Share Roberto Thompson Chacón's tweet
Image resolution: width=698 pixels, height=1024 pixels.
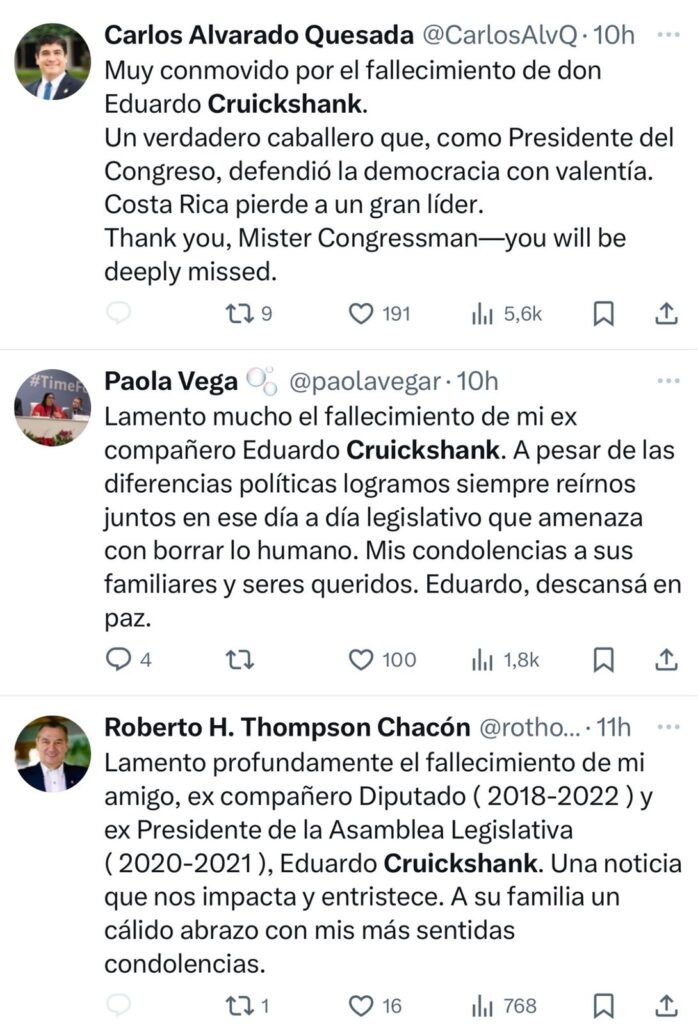tap(666, 1005)
